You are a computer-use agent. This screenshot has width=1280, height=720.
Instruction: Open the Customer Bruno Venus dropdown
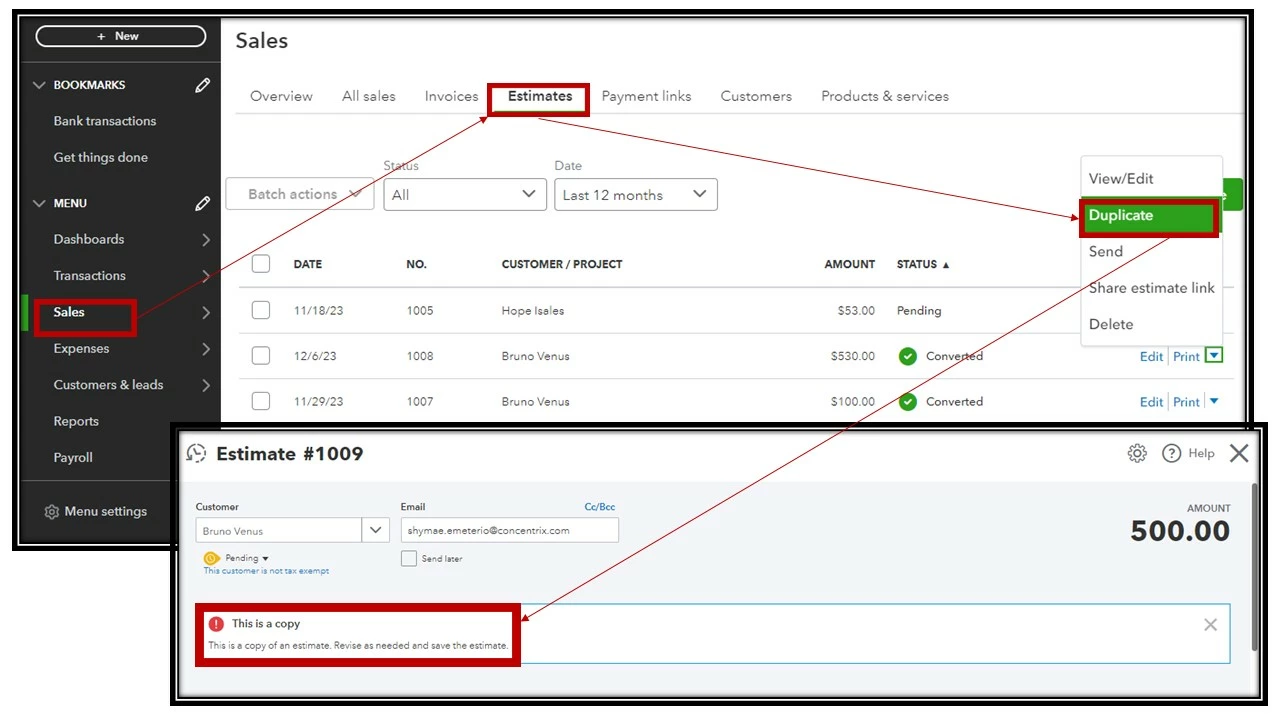[292, 531]
